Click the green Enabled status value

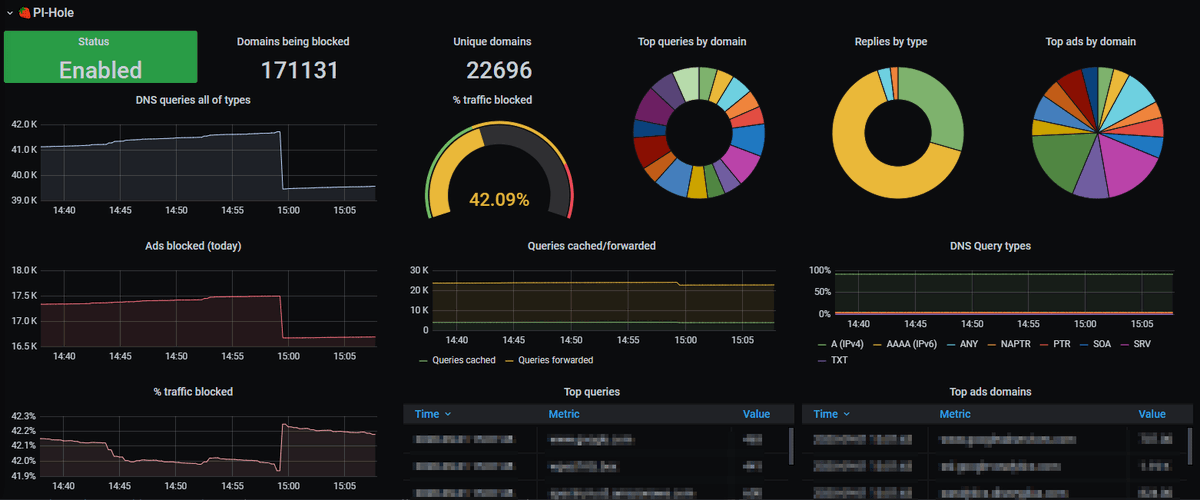[x=100, y=70]
